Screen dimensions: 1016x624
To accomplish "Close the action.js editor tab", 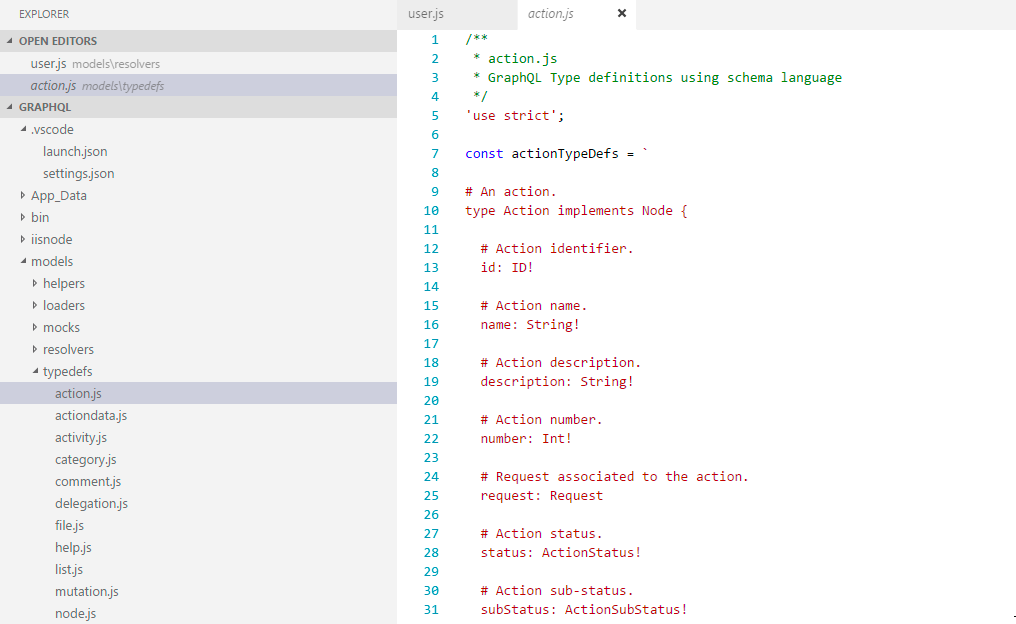I will tap(621, 15).
